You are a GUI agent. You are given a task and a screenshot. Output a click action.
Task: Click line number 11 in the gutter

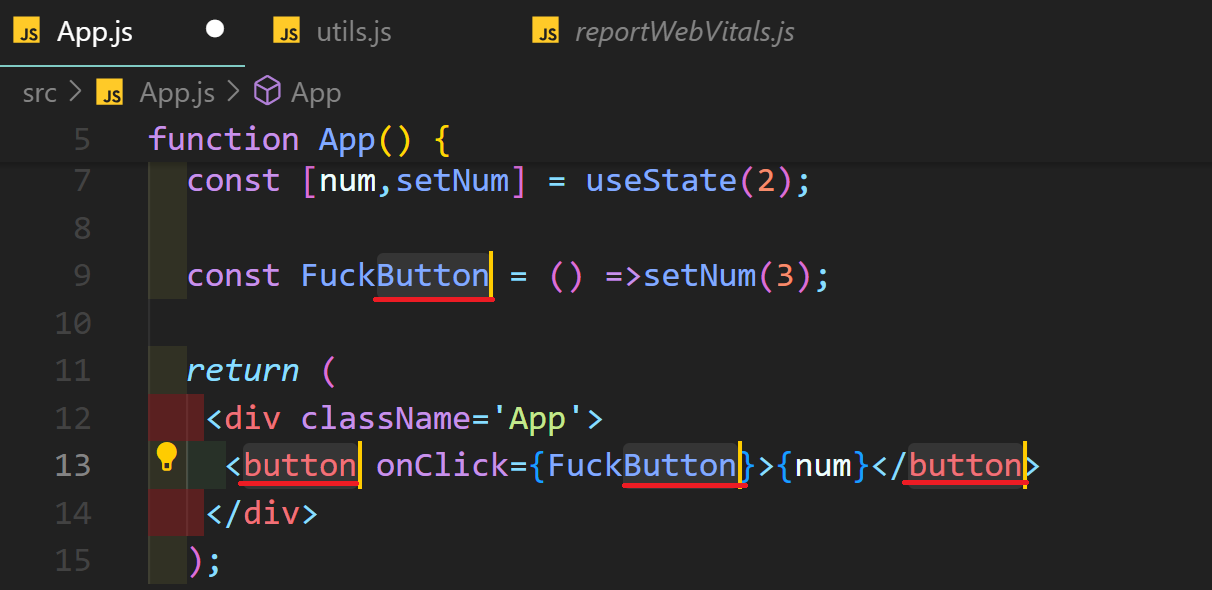tap(73, 371)
